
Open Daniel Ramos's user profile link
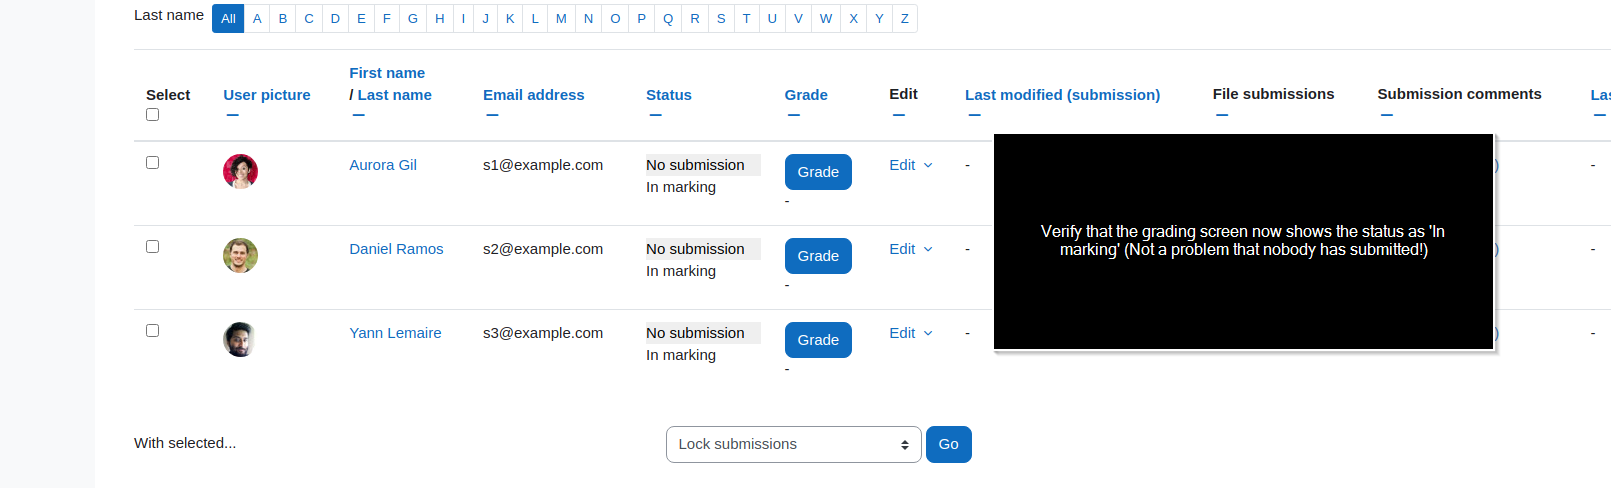tap(396, 249)
